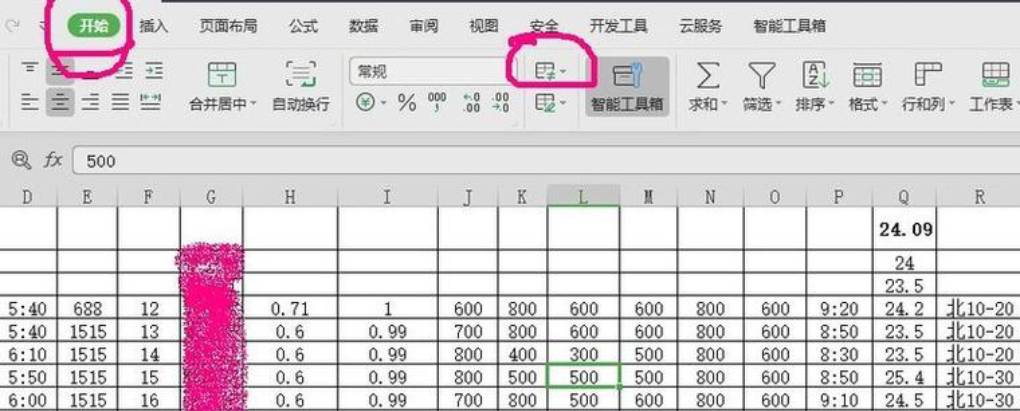
Task: Click the magnifier icon beside fx
Action: tap(21, 160)
